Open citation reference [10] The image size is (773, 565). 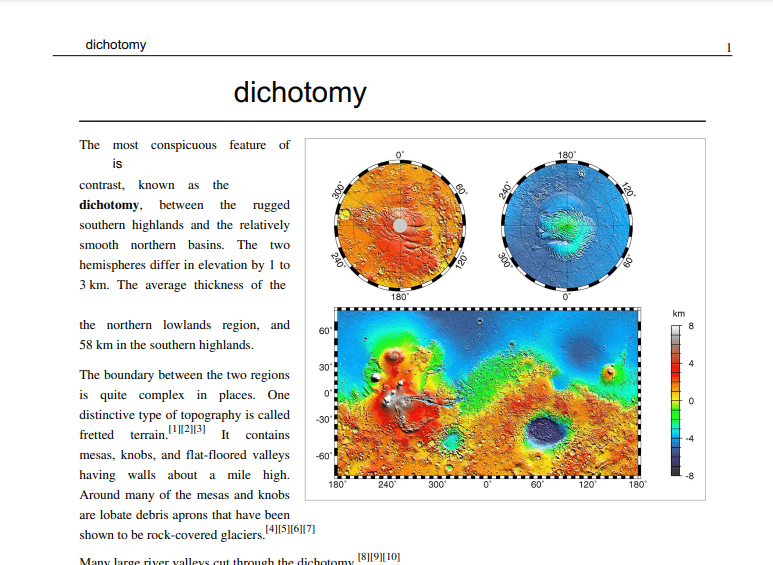point(392,557)
